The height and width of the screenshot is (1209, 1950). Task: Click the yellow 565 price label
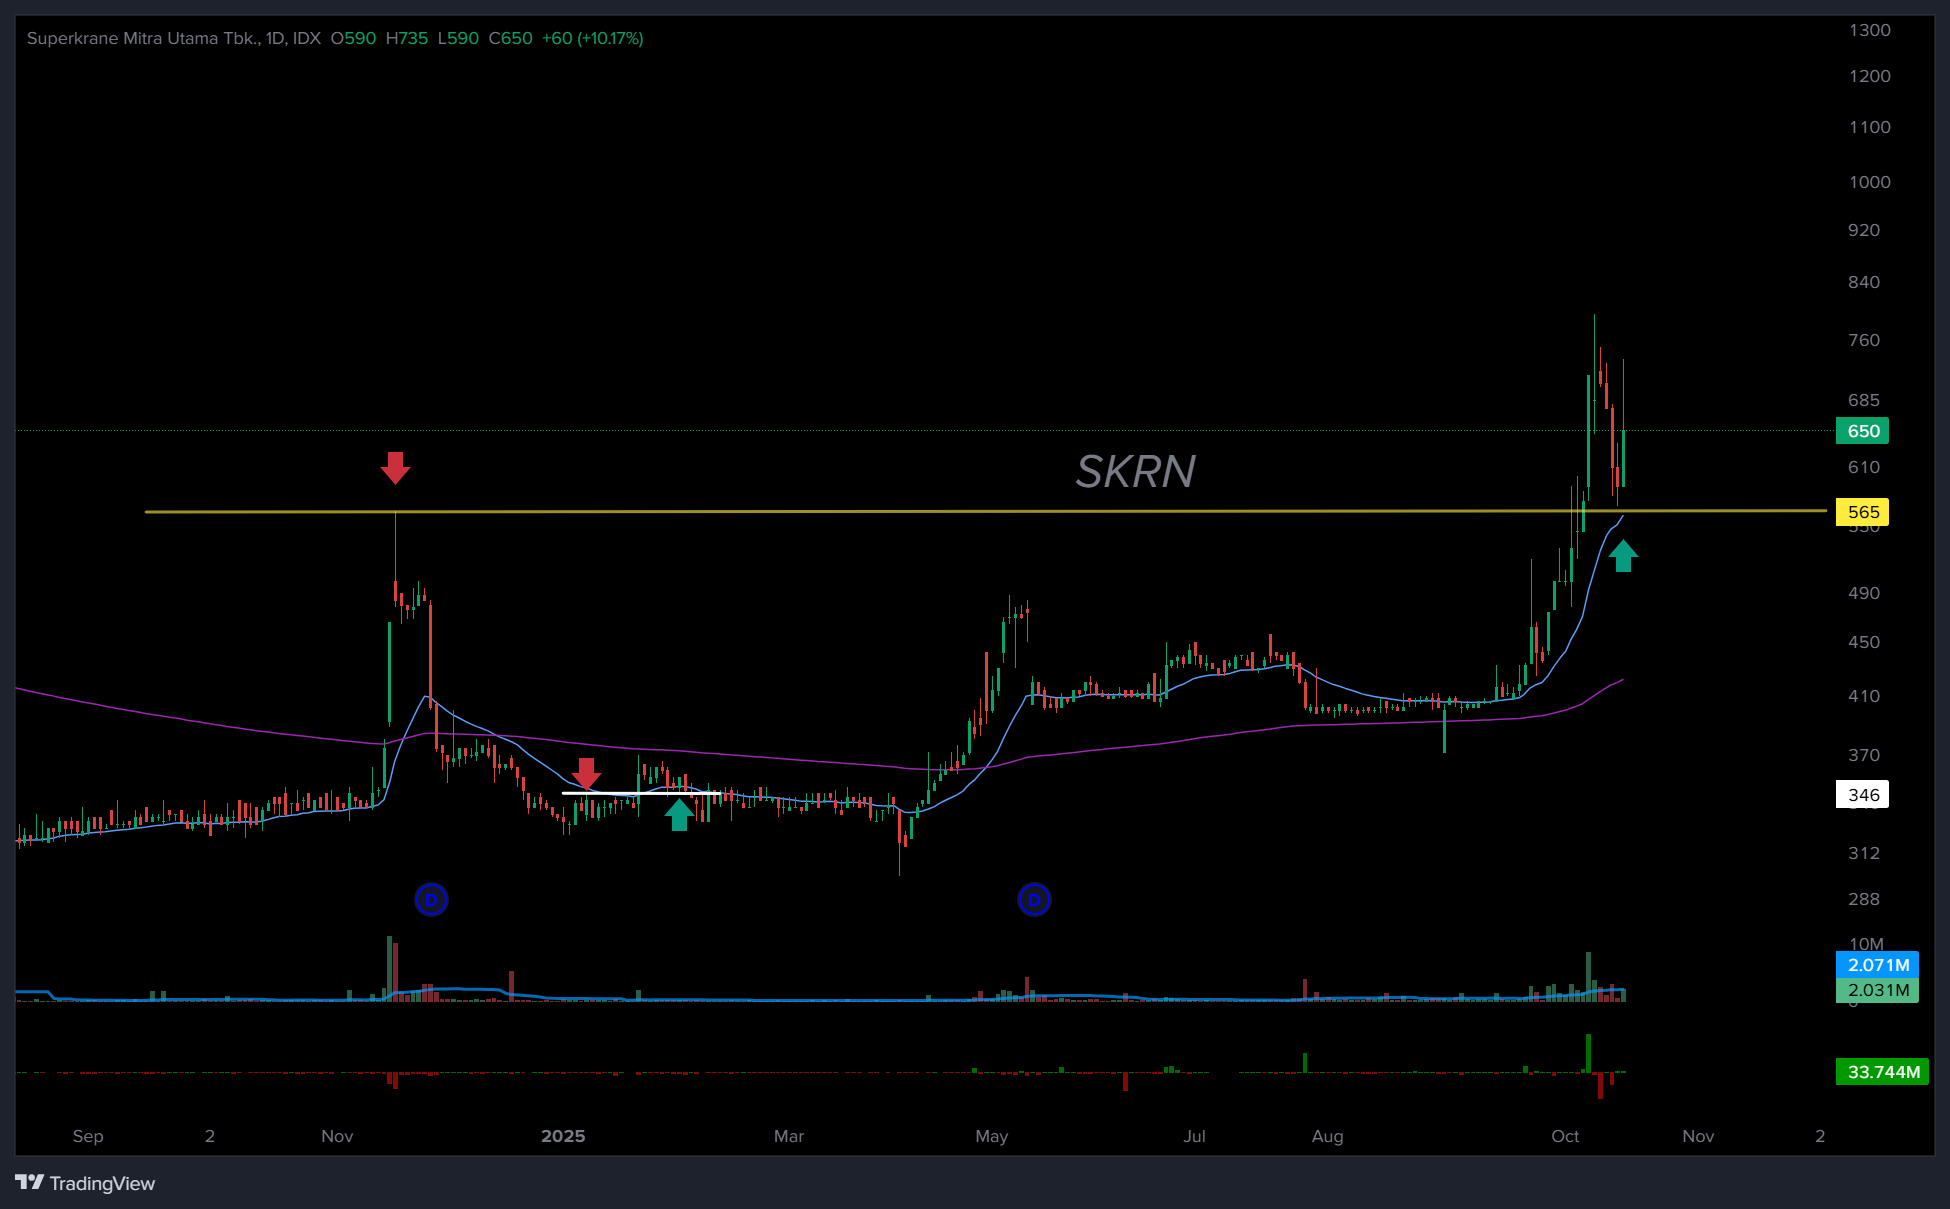(x=1862, y=512)
